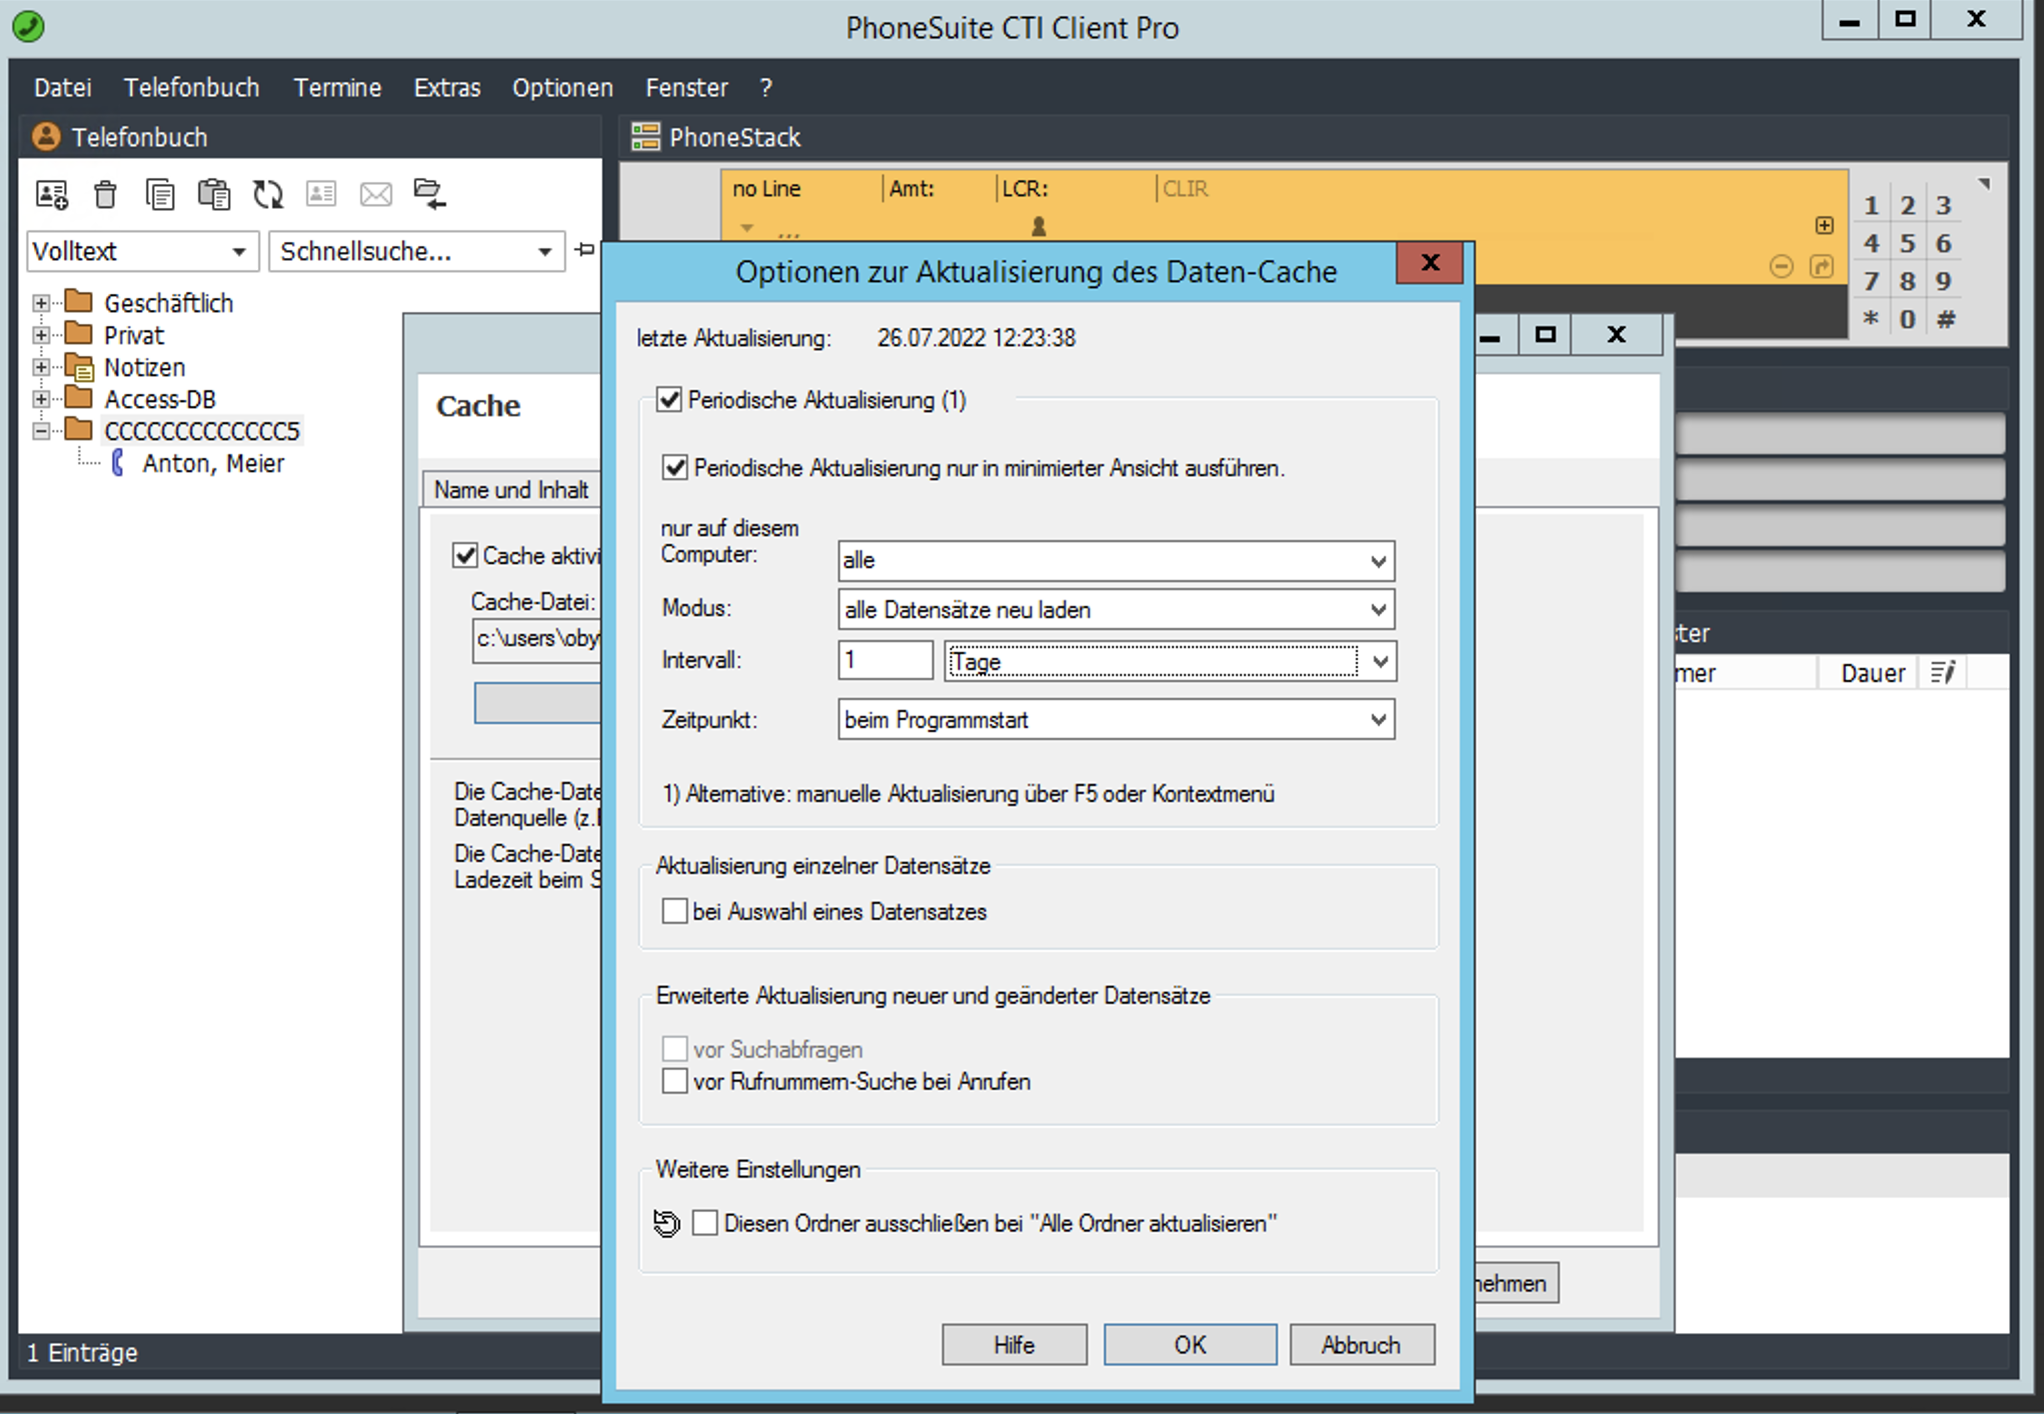Viewport: 2044px width, 1414px height.
Task: Click the PhoneStack panel icon
Action: (x=646, y=137)
